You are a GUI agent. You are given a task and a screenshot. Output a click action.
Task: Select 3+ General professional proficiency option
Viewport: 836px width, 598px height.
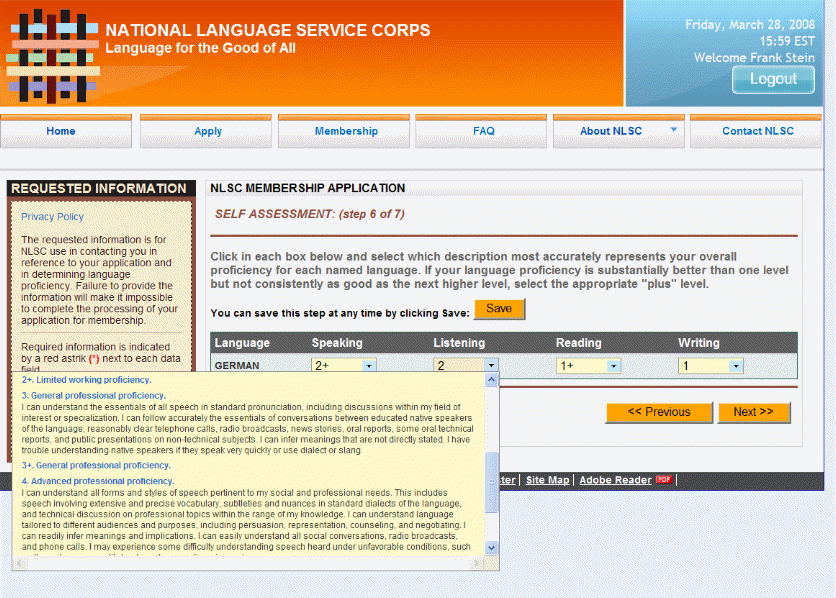point(96,465)
